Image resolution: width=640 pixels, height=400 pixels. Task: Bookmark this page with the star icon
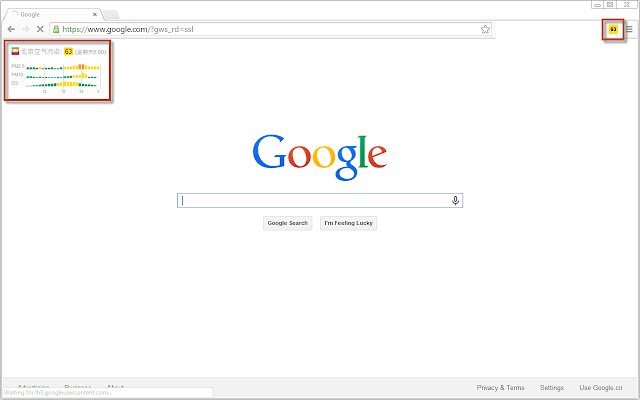click(485, 29)
